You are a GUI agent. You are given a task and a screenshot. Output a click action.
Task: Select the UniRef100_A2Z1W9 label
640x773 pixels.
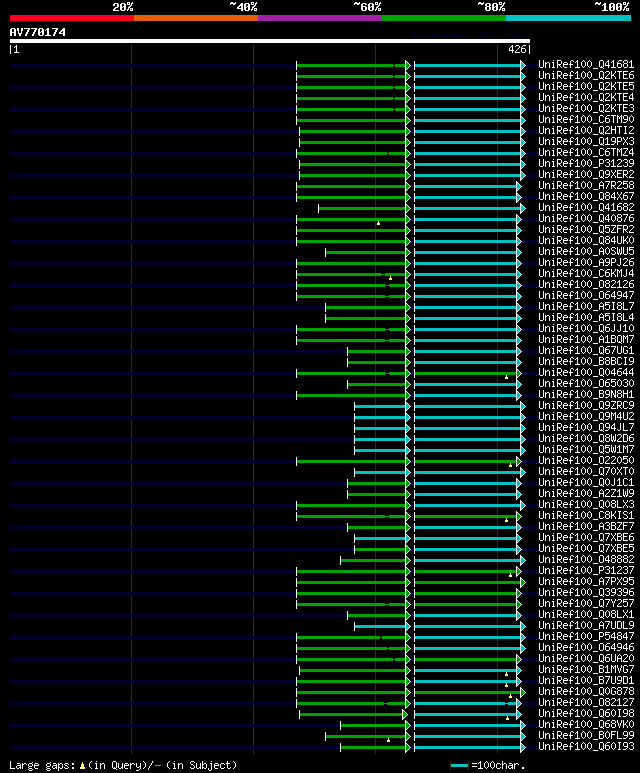[x=586, y=493]
